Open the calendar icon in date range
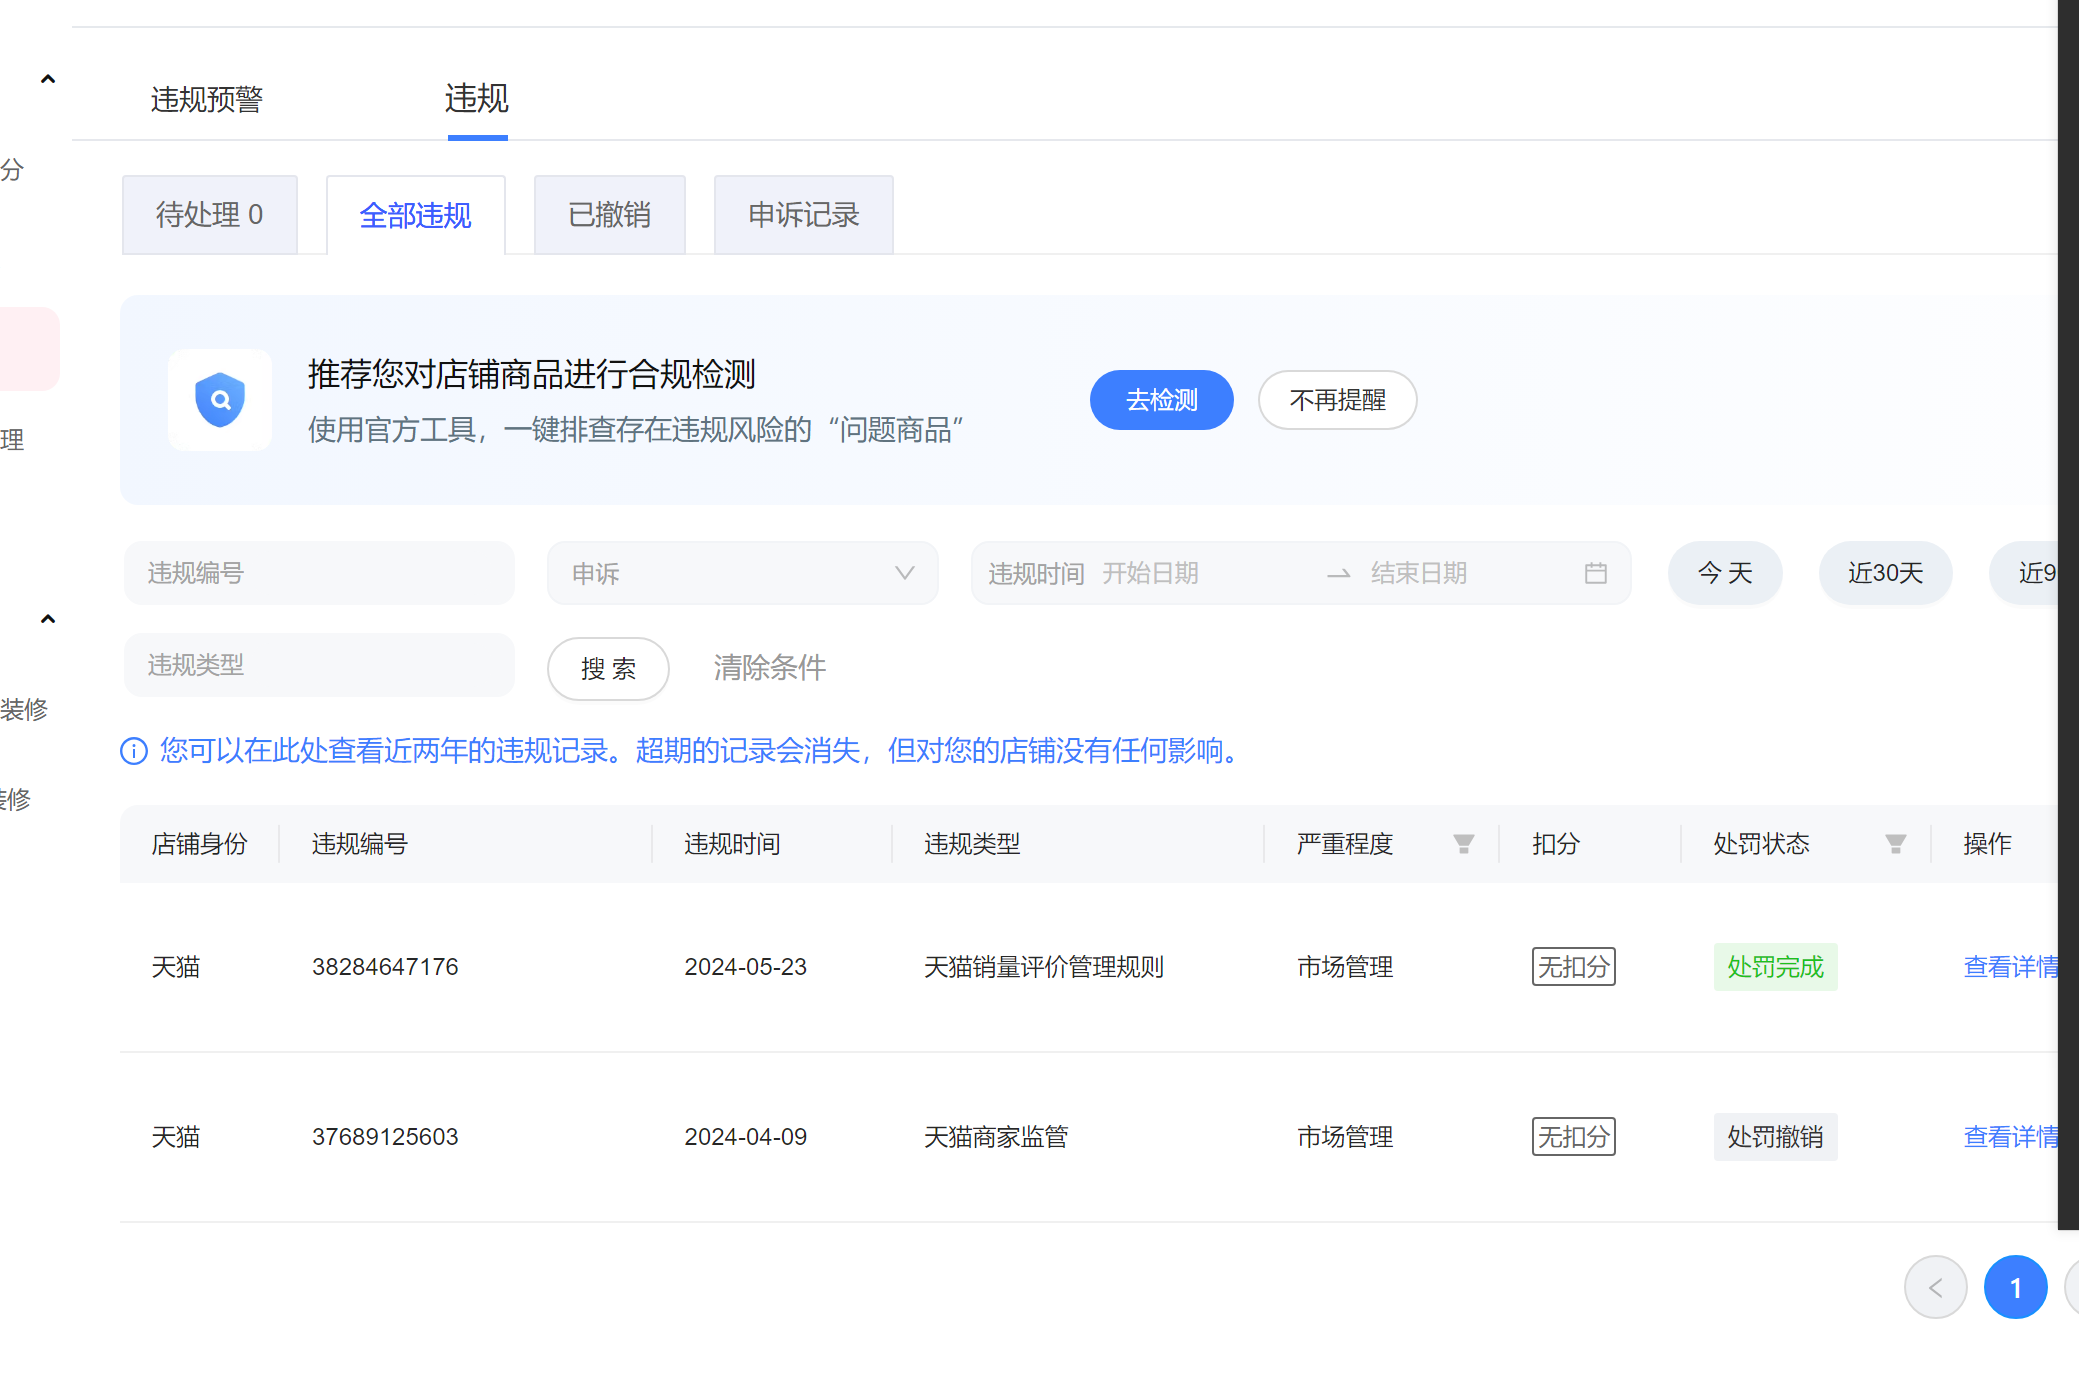This screenshot has height=1379, width=2079. (x=1596, y=573)
